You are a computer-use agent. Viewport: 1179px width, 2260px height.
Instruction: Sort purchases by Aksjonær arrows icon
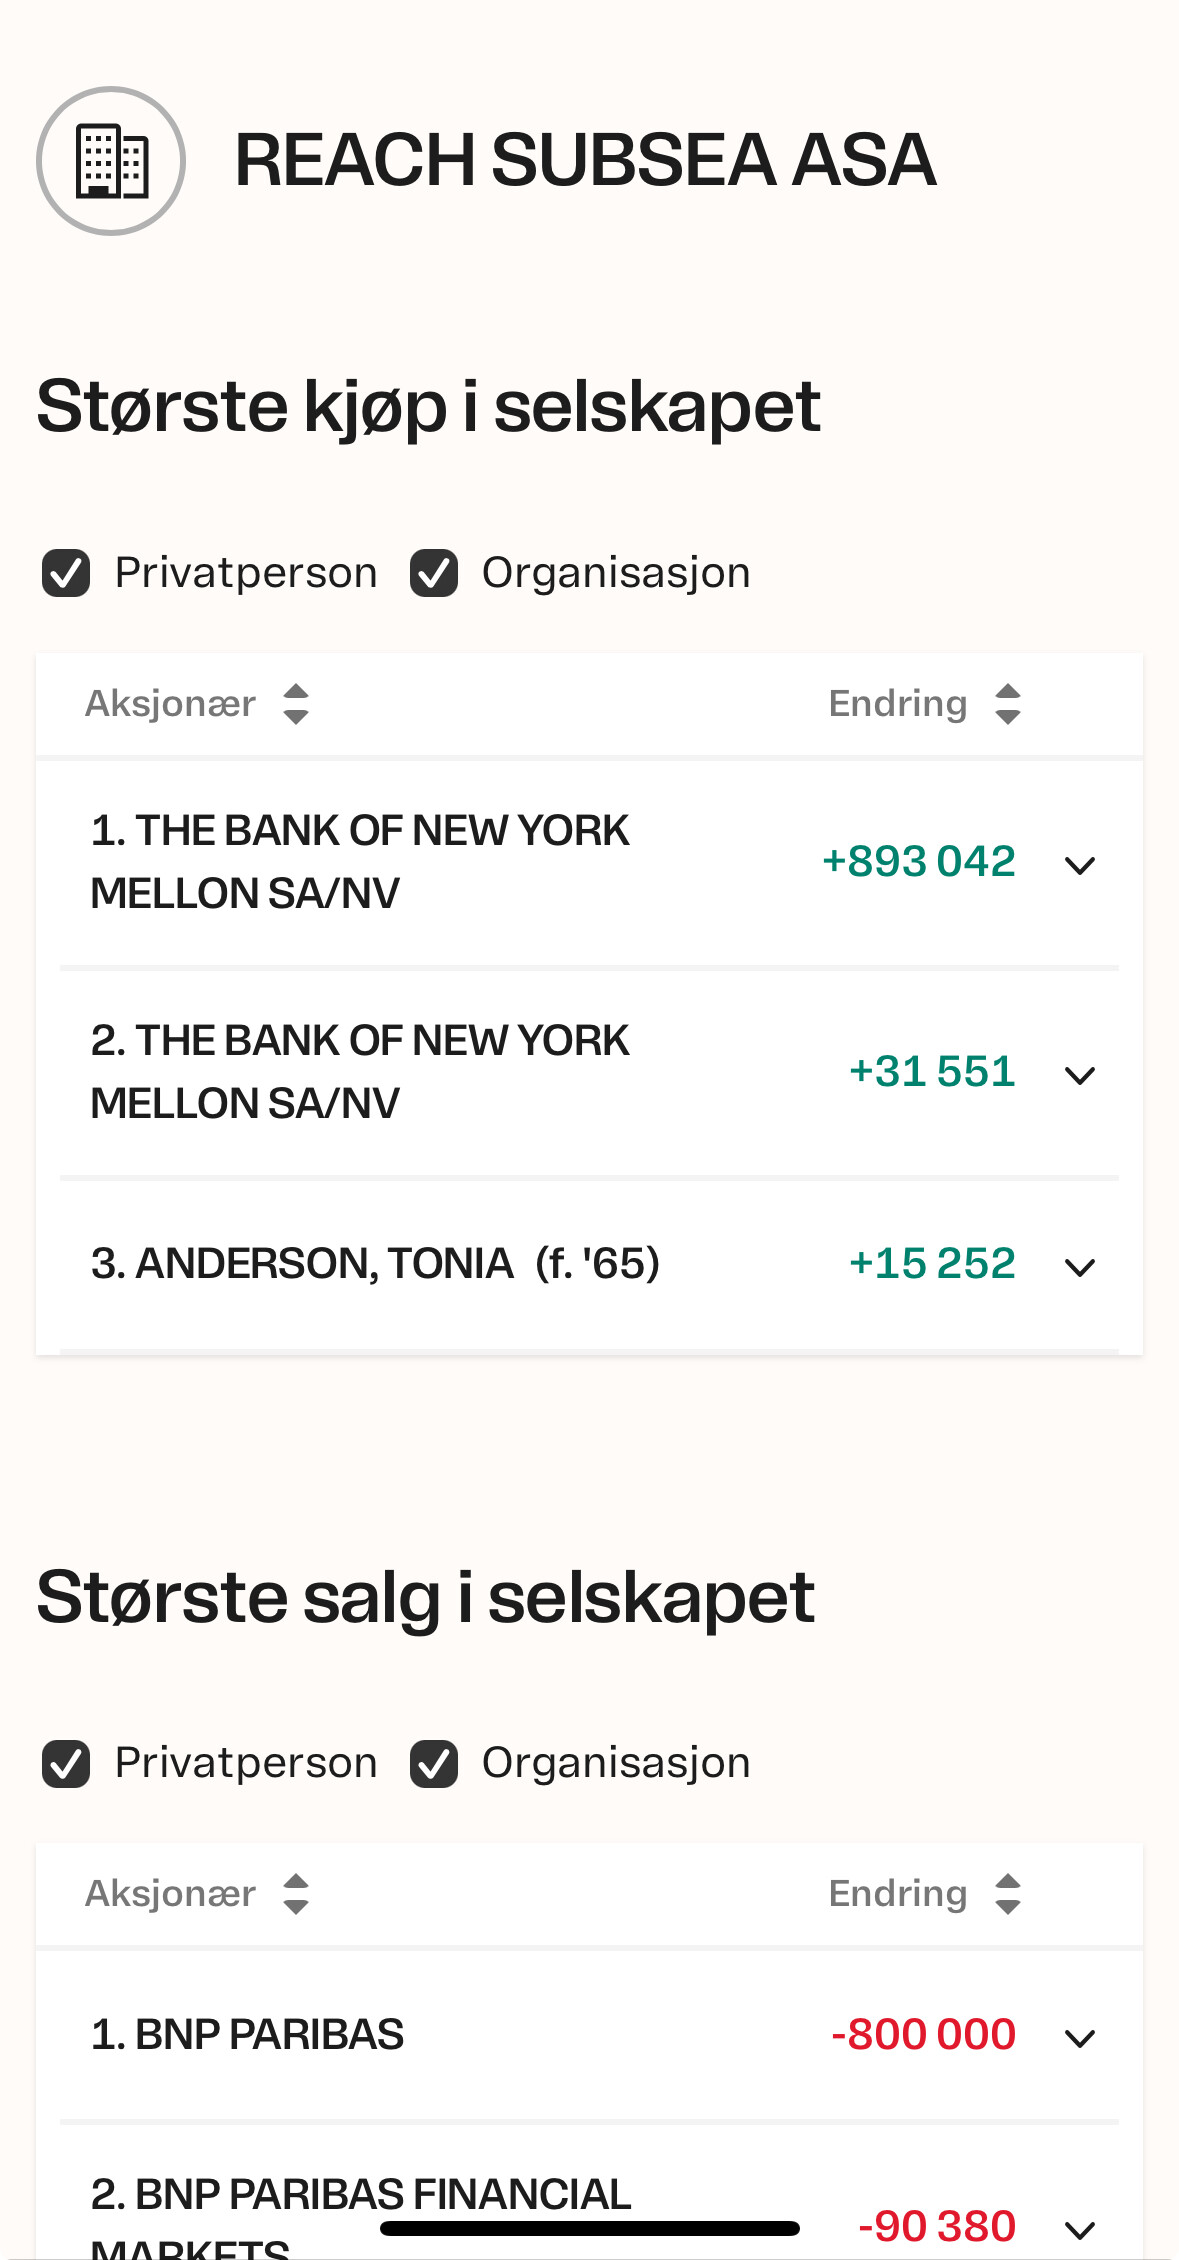296,704
